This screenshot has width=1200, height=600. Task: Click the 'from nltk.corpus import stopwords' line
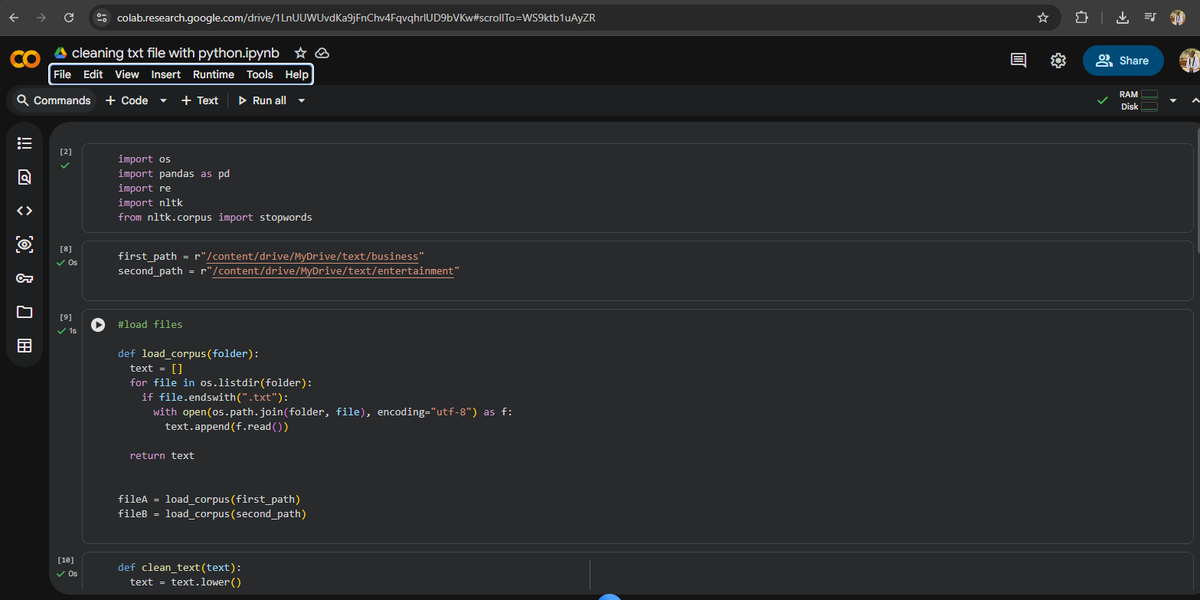tap(215, 217)
